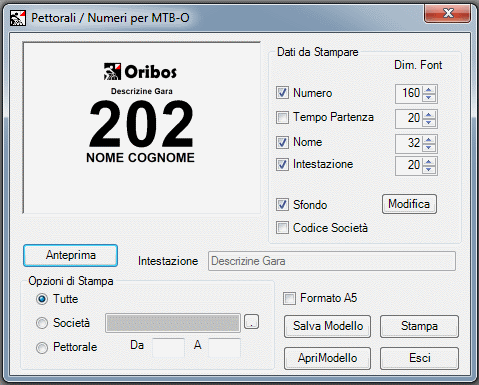Viewport: 479px width, 385px height.
Task: Open the Società browse button with dots
Action: tap(251, 322)
